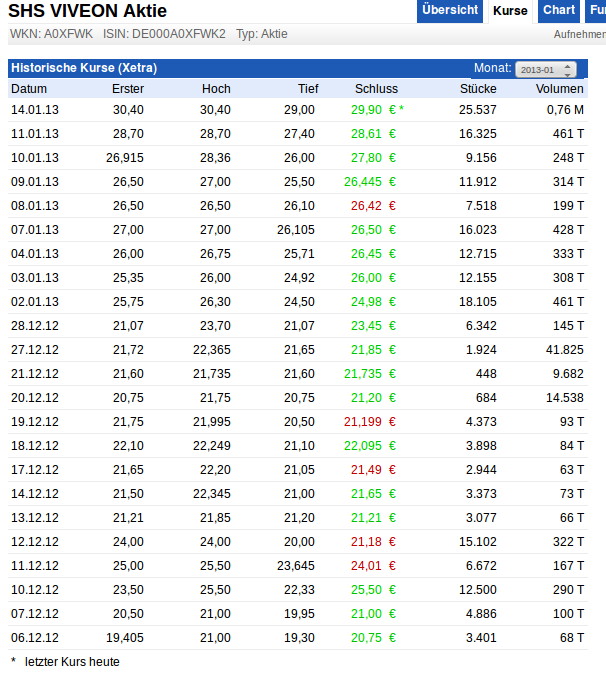
Task: Select the 14.01.13 date cell
Action: tap(34, 110)
